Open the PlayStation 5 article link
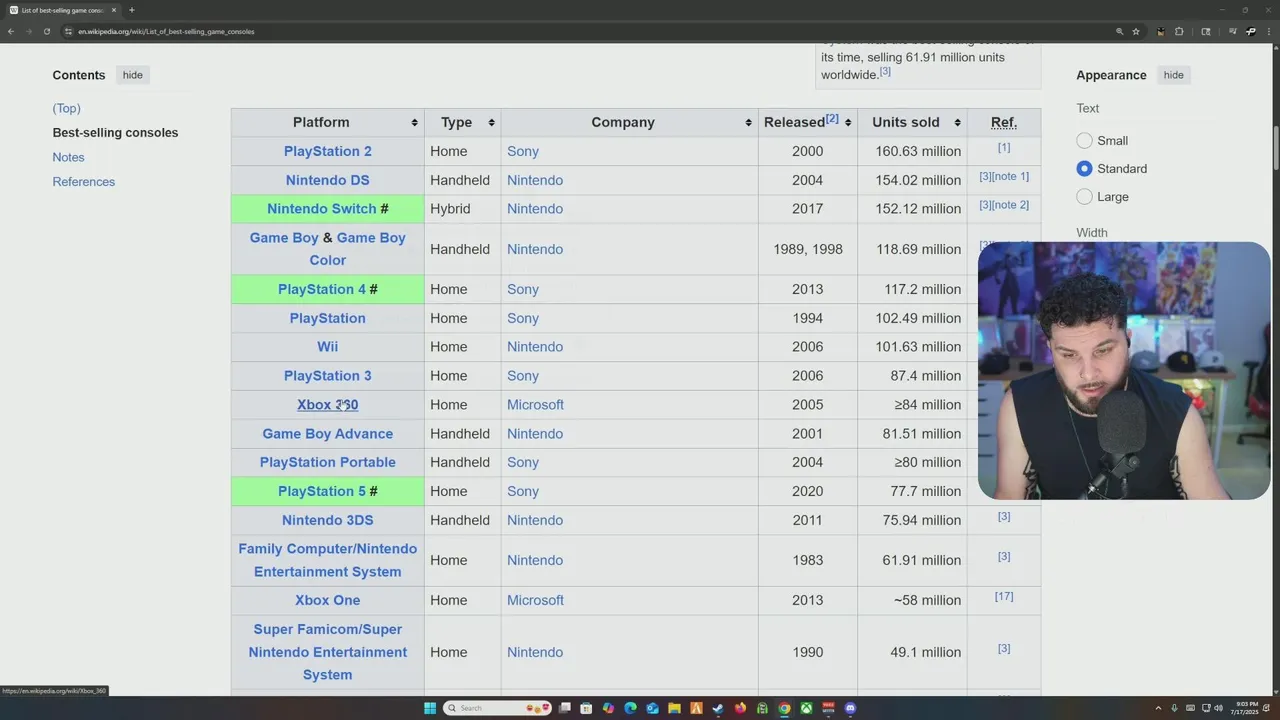 (x=322, y=491)
